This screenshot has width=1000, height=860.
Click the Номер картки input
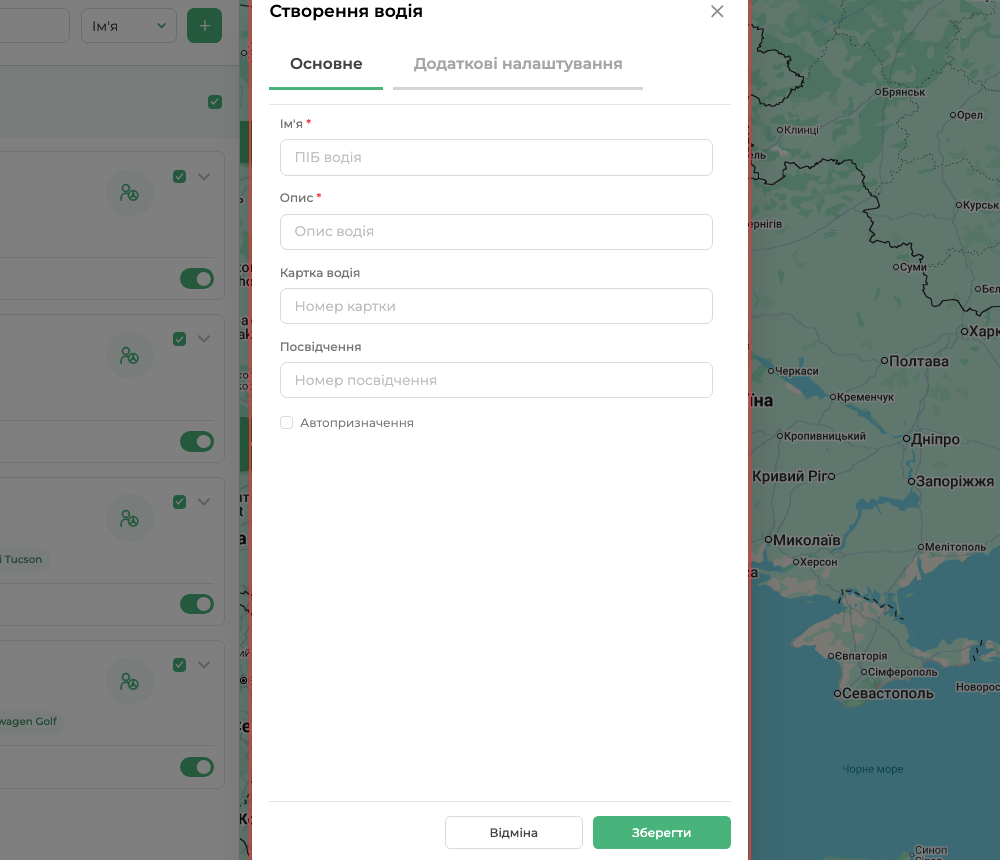coord(496,306)
